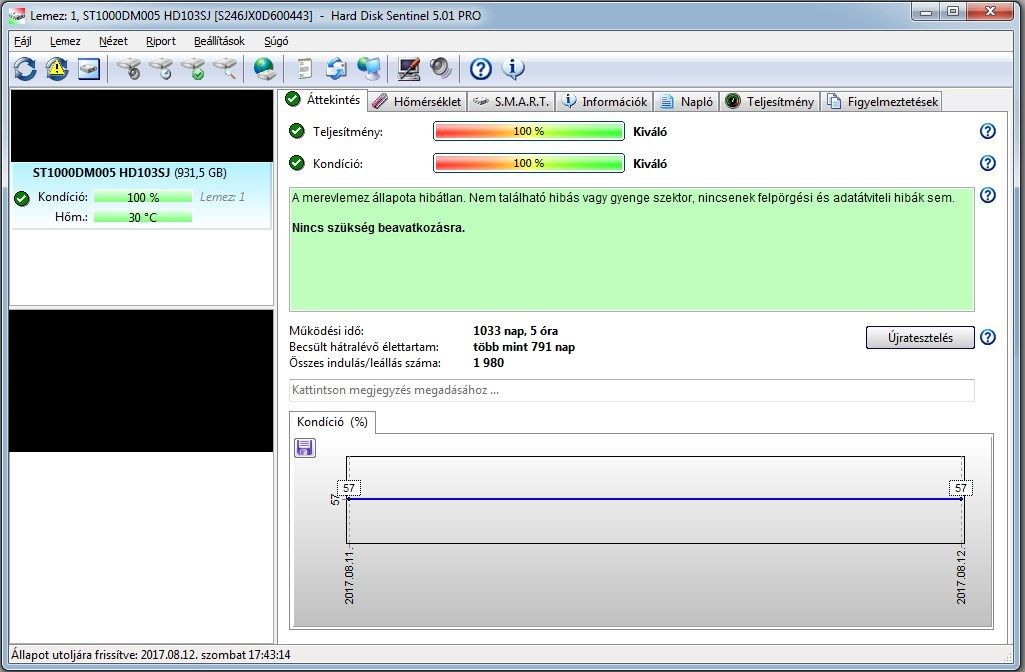Screen dimensions: 1025x672
Task: Select the Kondíció (%) chart tab
Action: pos(332,422)
